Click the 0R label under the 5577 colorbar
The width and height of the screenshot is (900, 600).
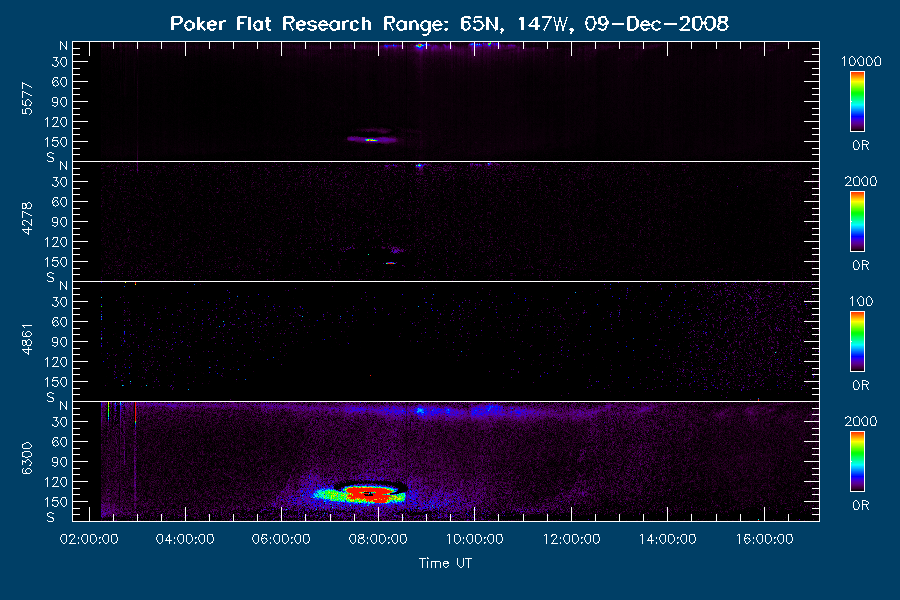[861, 146]
